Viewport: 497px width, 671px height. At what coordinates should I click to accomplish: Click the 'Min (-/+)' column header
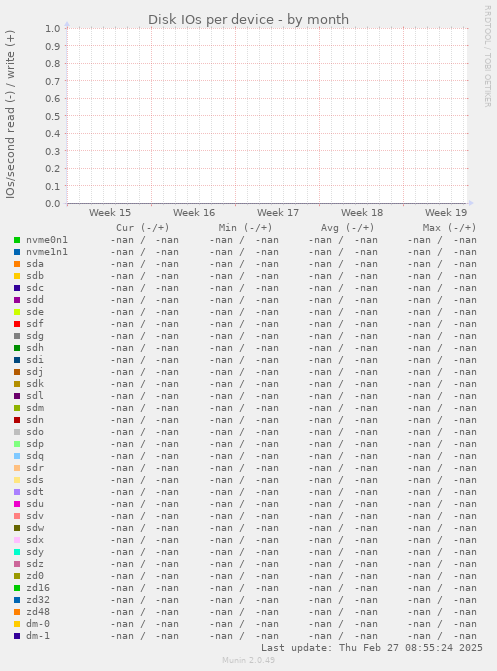(x=245, y=228)
